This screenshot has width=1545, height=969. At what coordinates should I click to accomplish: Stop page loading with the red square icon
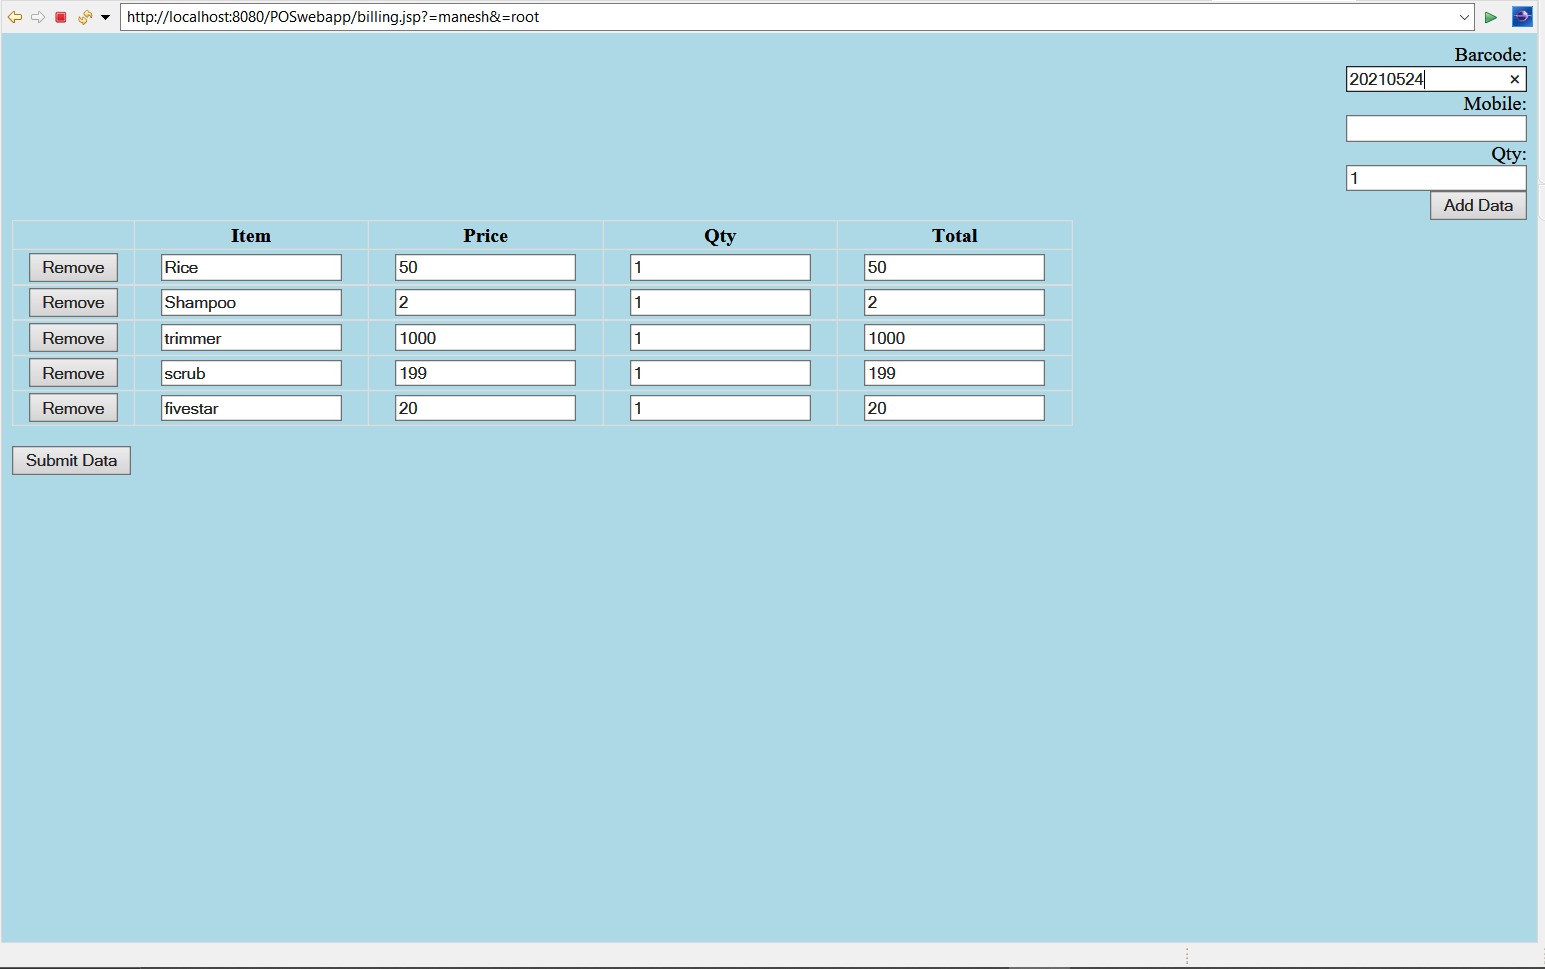61,16
